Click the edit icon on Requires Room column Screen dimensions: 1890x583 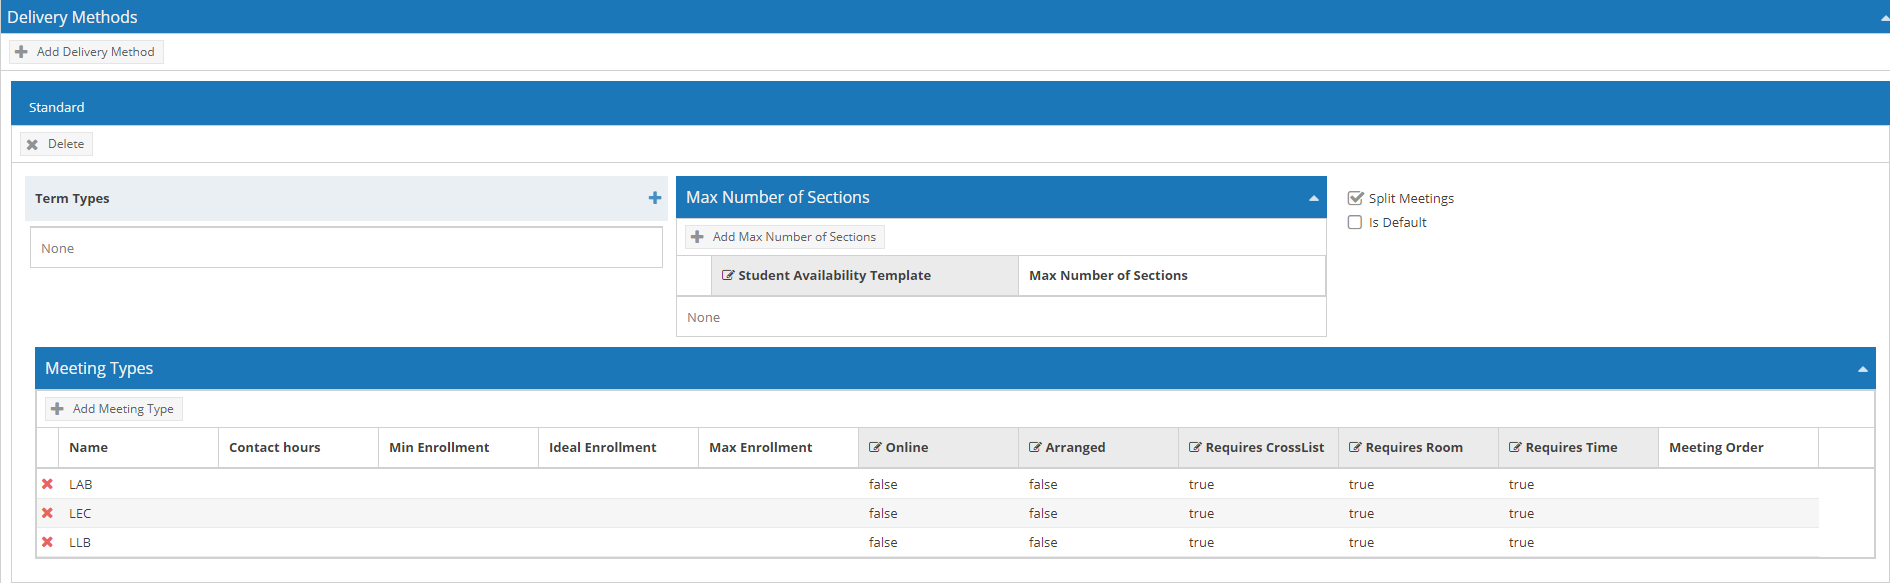click(x=1355, y=447)
